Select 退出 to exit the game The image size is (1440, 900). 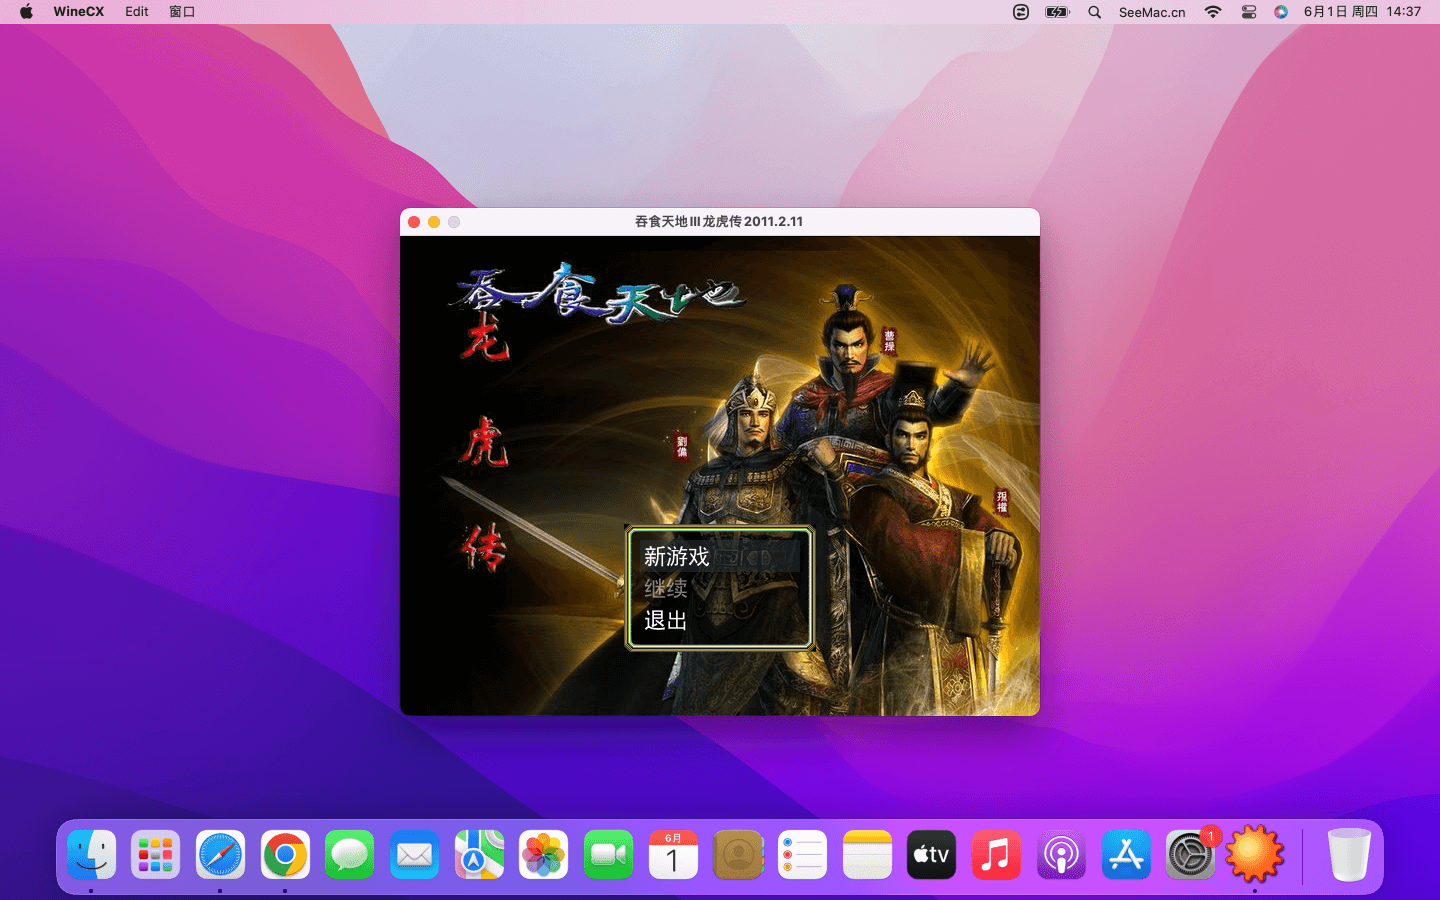click(x=666, y=621)
